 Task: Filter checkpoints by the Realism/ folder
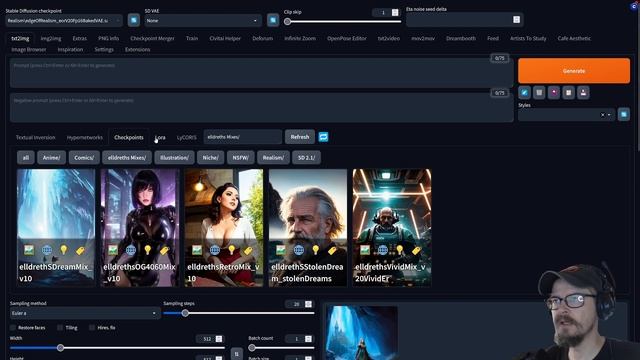[273, 158]
